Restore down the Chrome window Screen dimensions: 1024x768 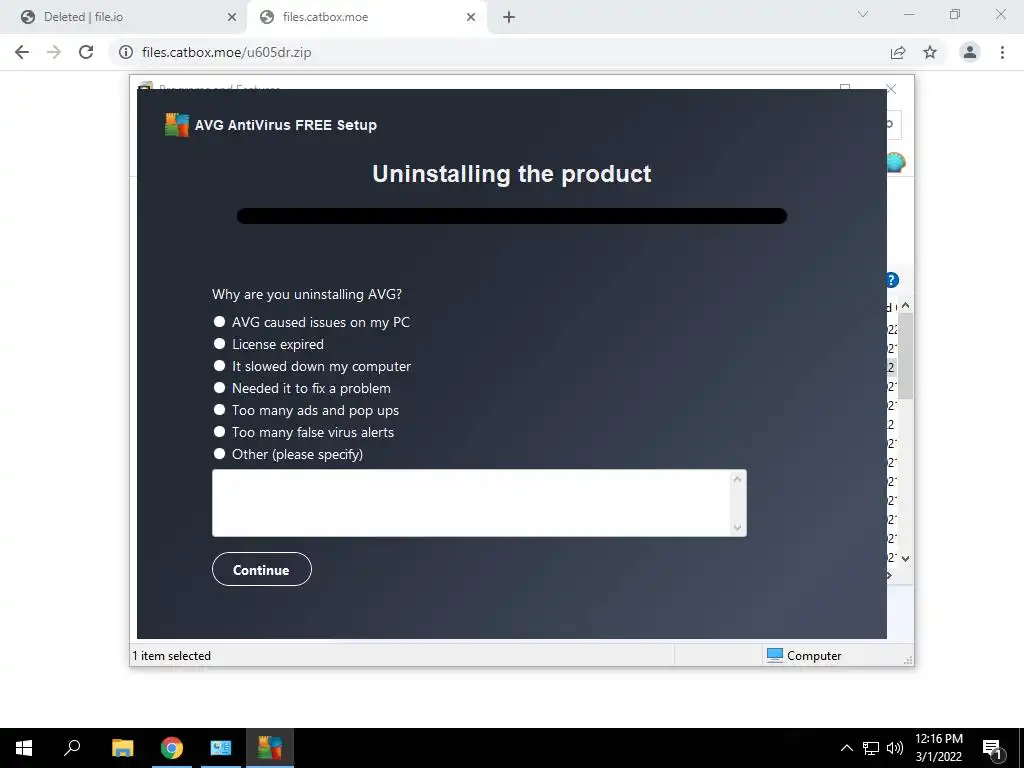(x=955, y=14)
